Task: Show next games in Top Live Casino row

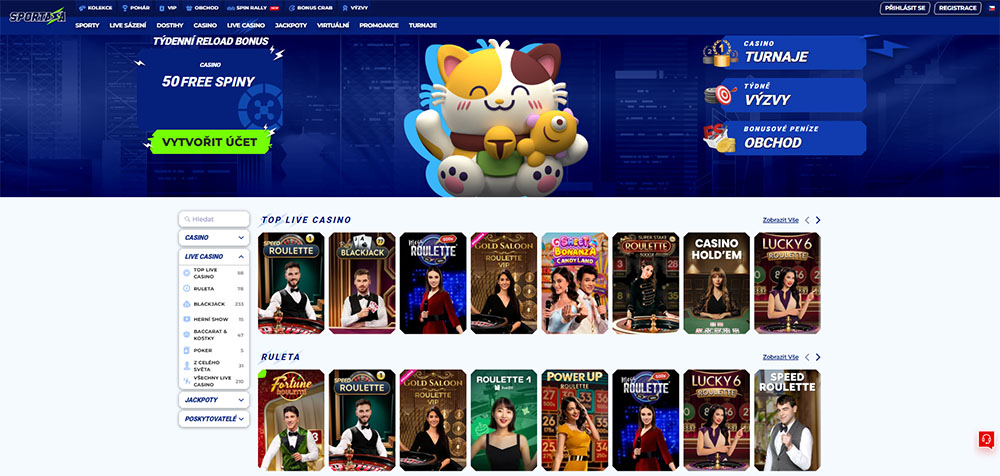Action: click(818, 220)
